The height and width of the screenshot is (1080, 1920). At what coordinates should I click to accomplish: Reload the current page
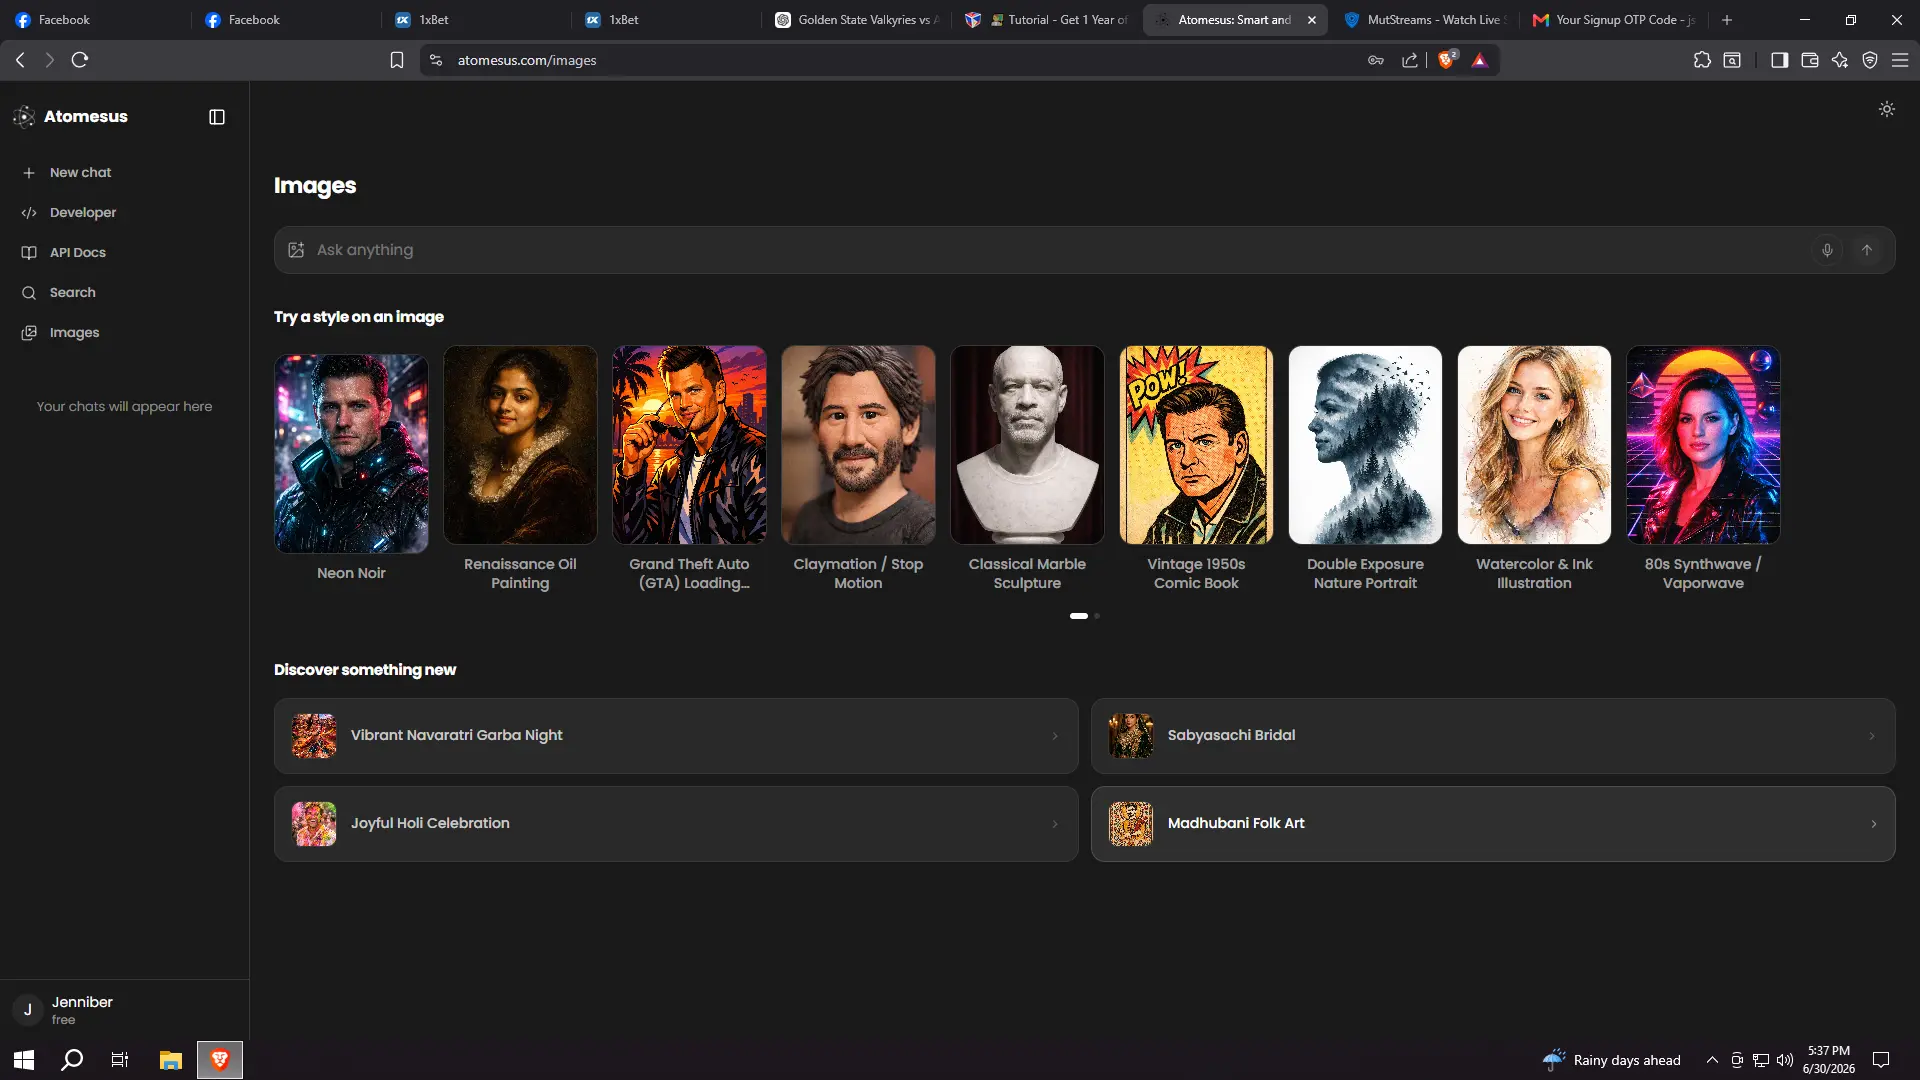pyautogui.click(x=80, y=60)
